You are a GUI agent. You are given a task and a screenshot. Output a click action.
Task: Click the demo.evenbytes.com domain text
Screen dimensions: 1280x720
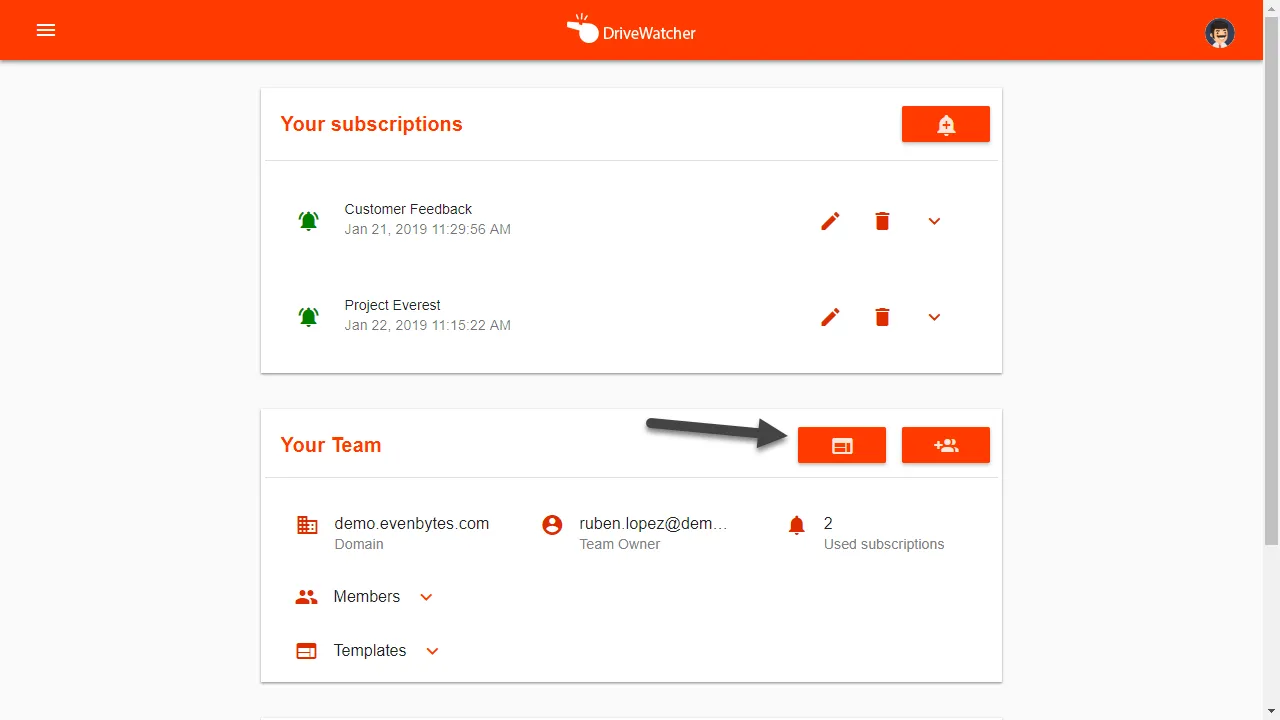(411, 523)
